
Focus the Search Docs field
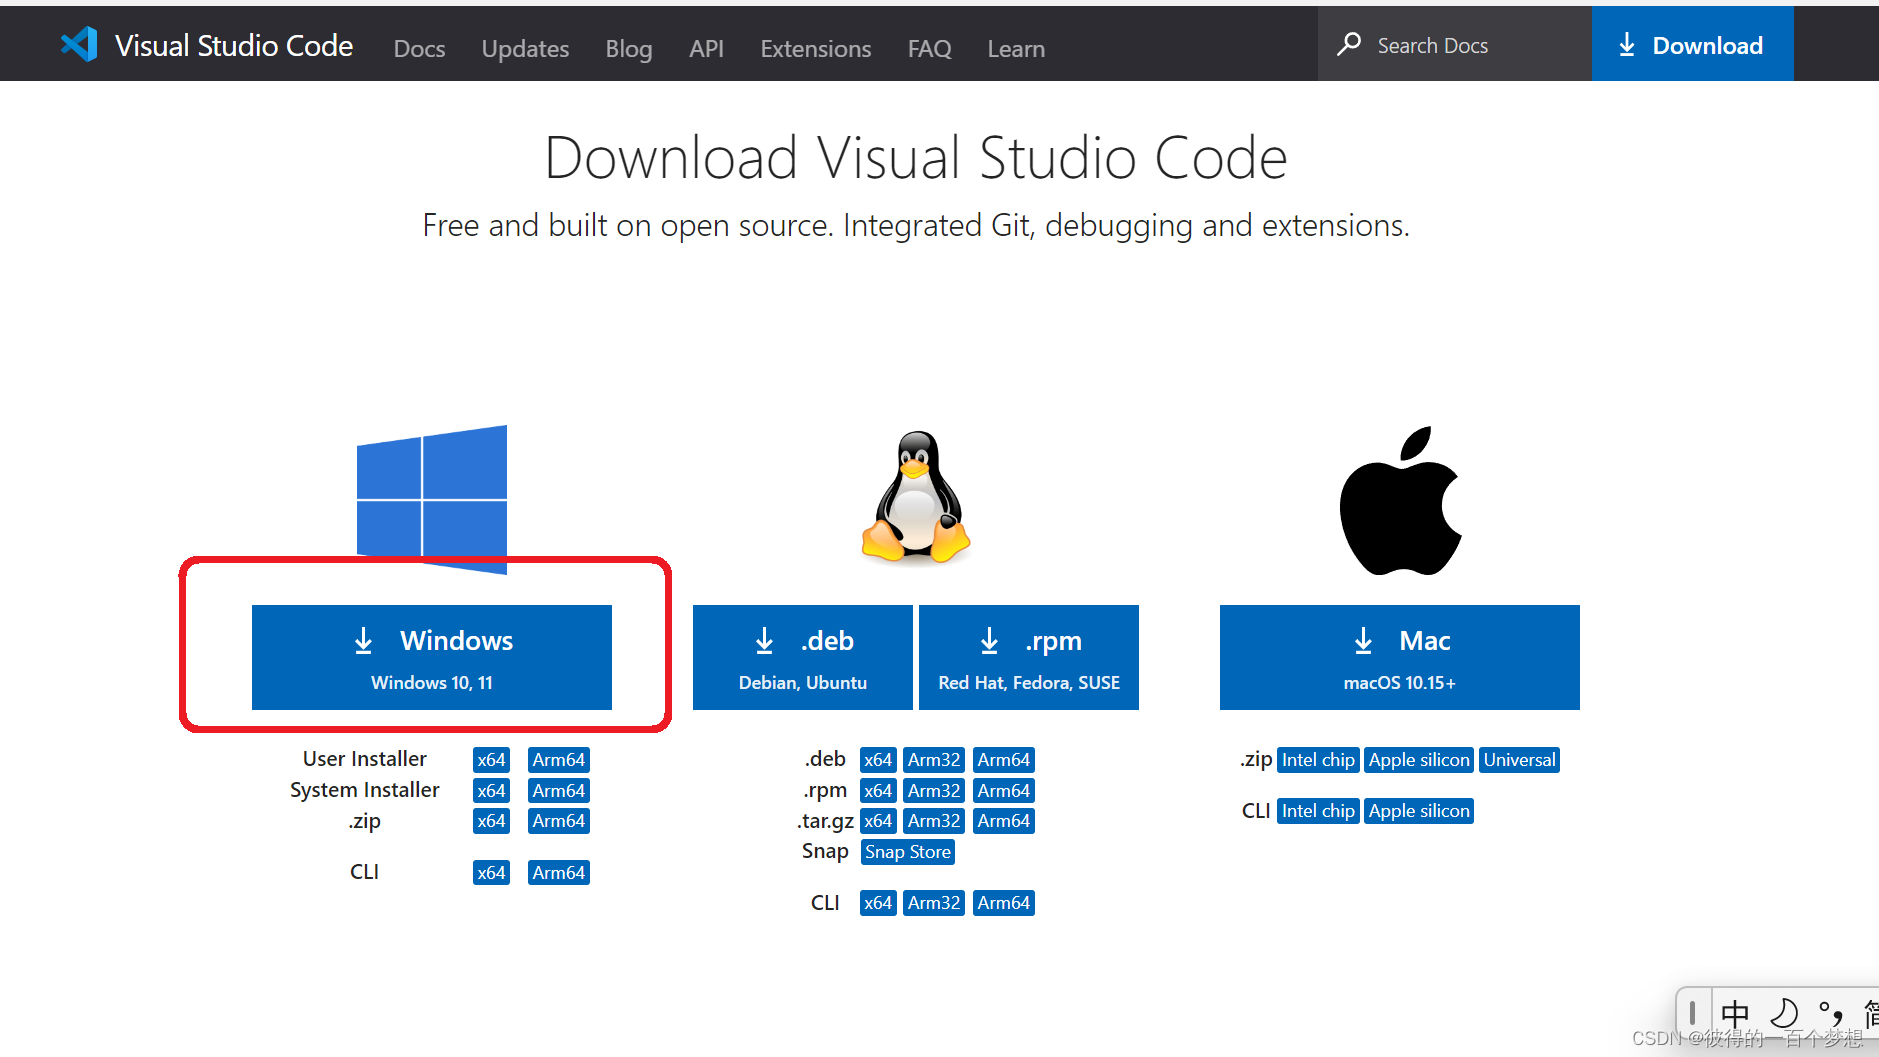pyautogui.click(x=1455, y=44)
